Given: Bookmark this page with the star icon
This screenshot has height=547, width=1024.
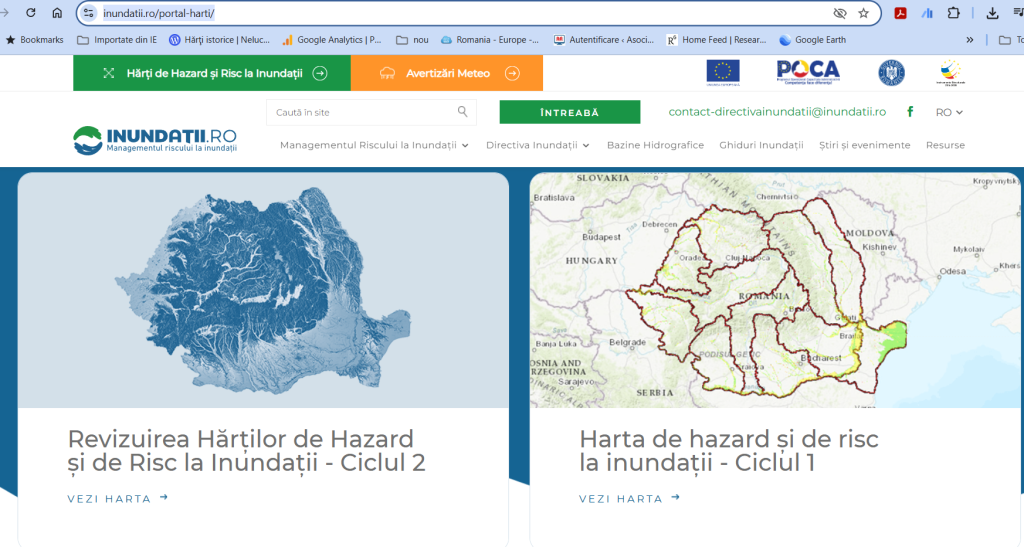Looking at the screenshot, I should pyautogui.click(x=863, y=13).
